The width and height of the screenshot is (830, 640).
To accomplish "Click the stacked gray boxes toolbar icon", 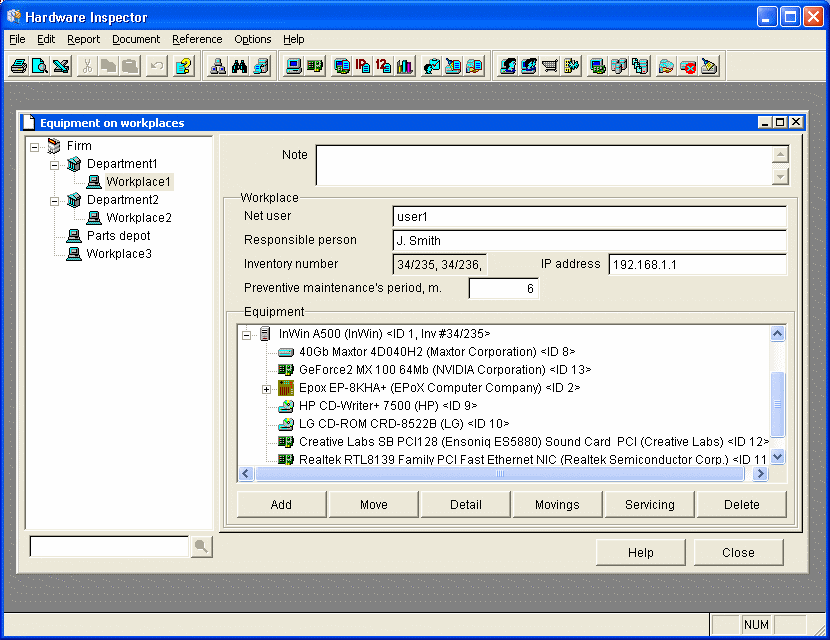I will [619, 66].
